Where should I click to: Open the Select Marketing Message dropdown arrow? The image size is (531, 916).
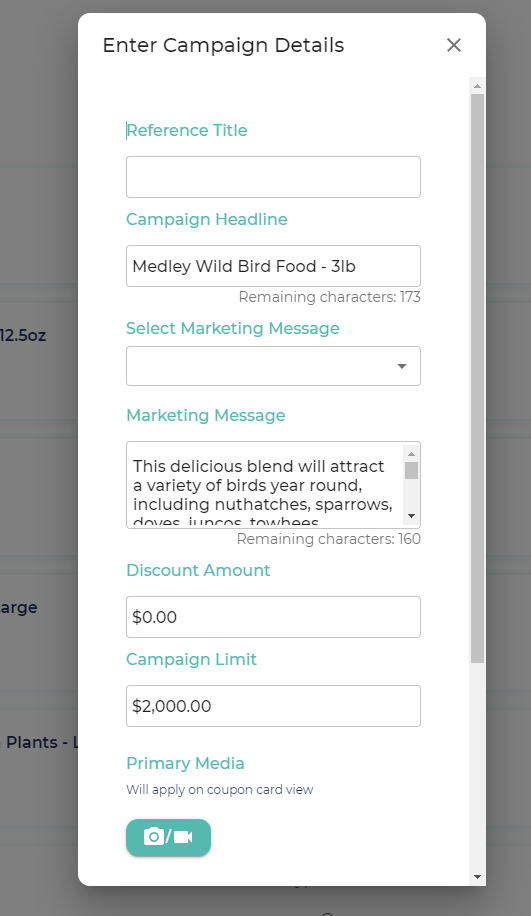click(x=401, y=366)
